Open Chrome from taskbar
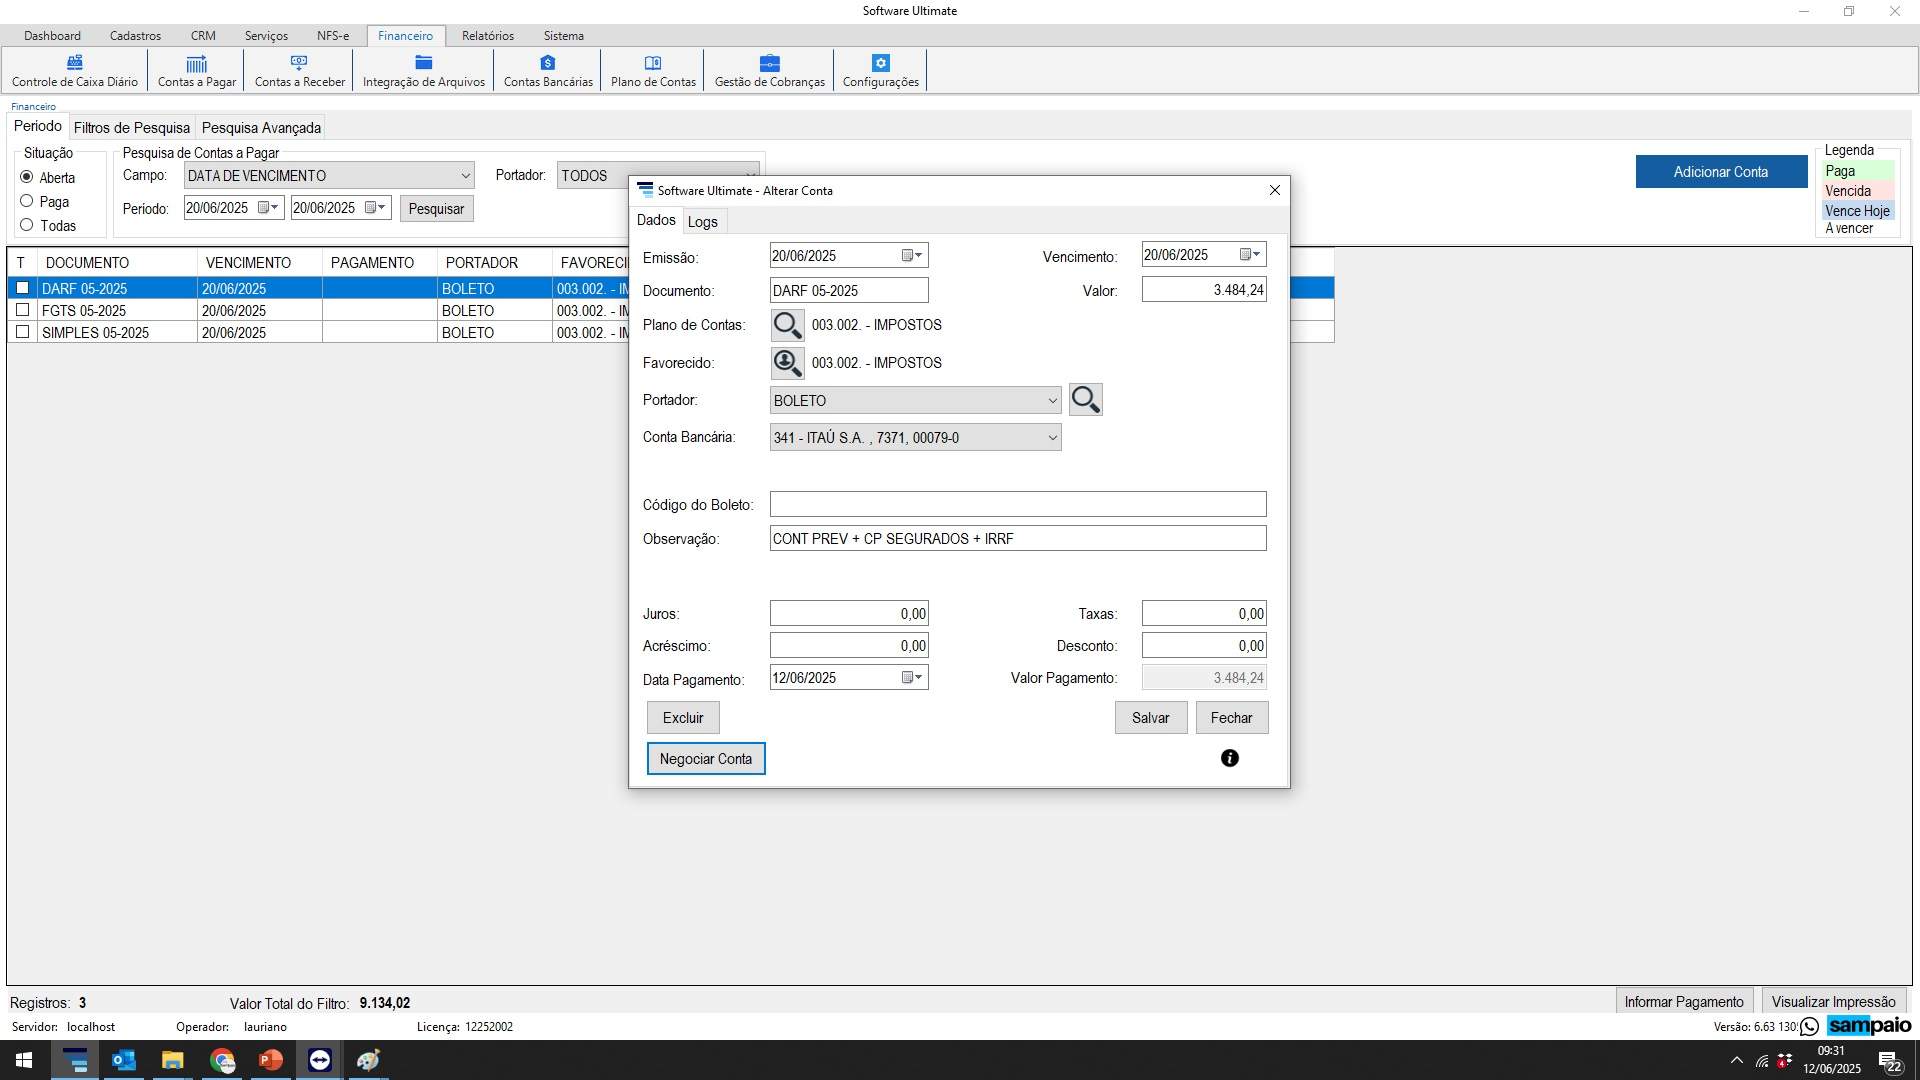The height and width of the screenshot is (1080, 1920). 222,1060
